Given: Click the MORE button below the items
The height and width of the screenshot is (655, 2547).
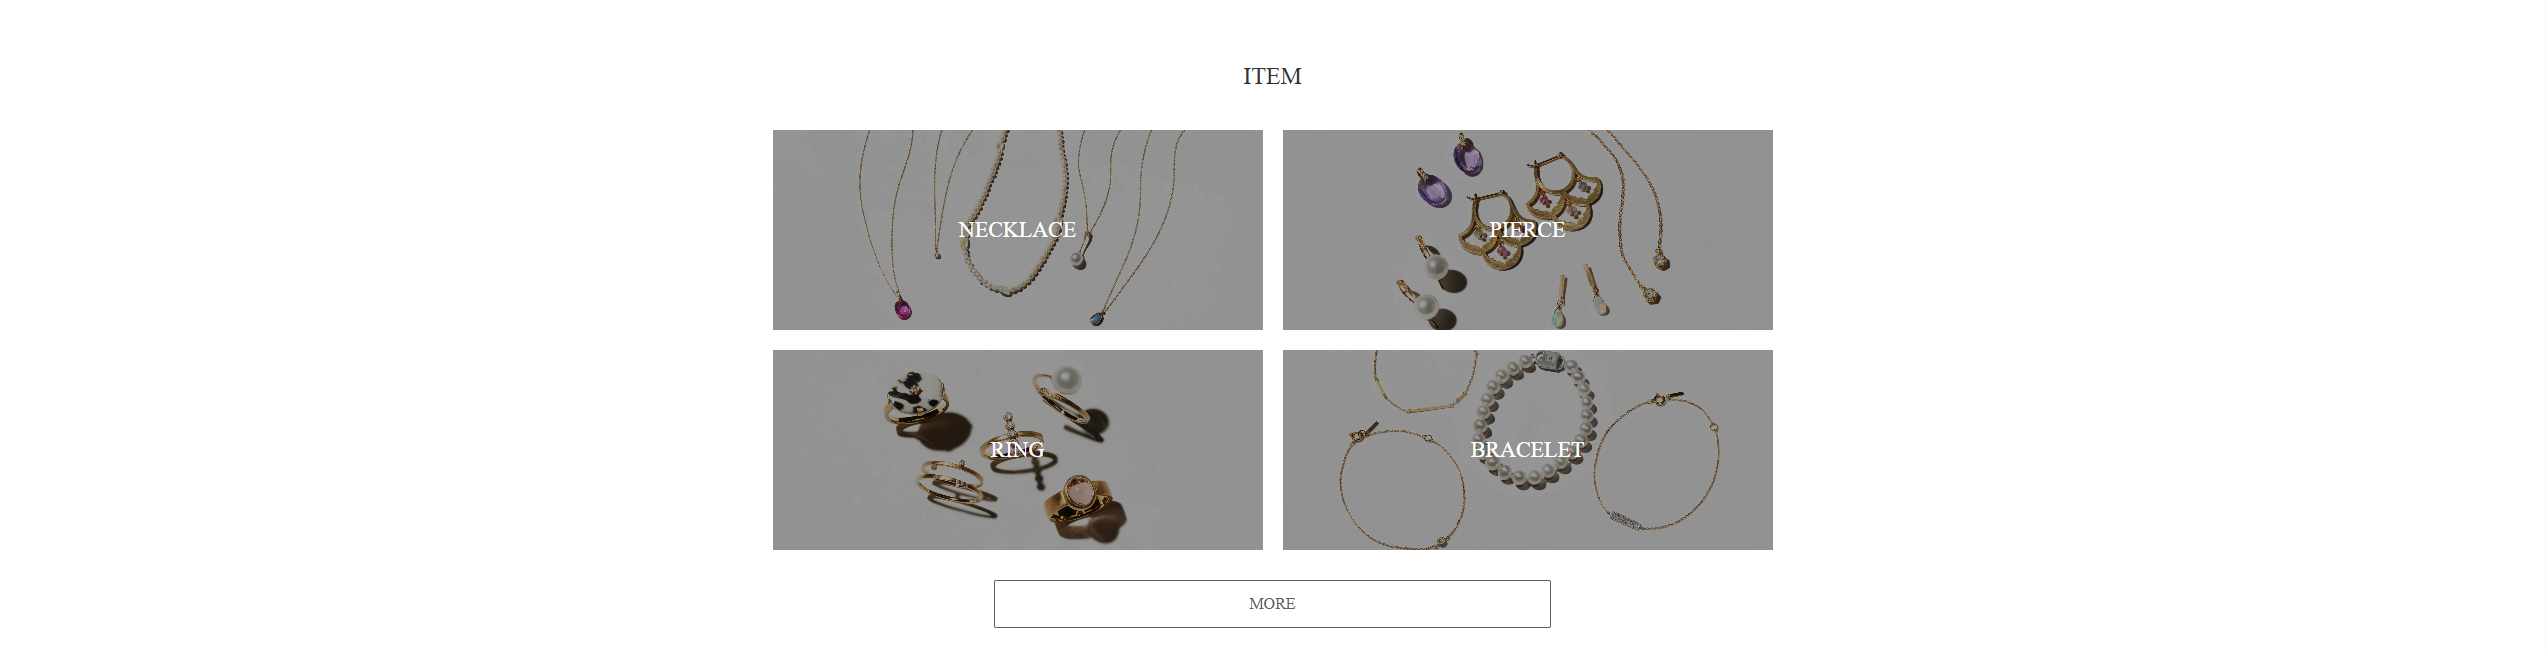Looking at the screenshot, I should tap(1272, 603).
